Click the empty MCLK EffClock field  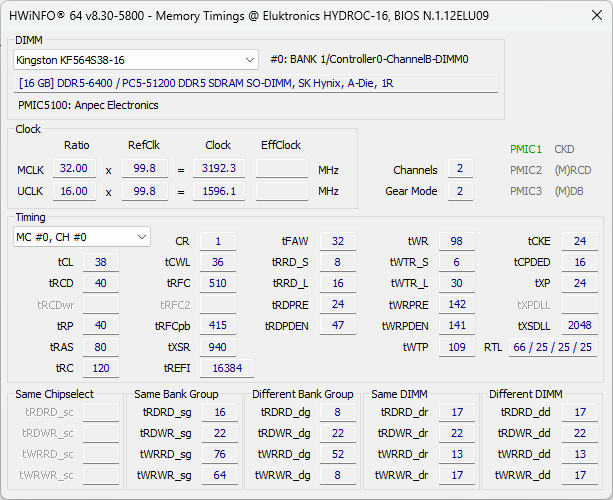coord(282,168)
